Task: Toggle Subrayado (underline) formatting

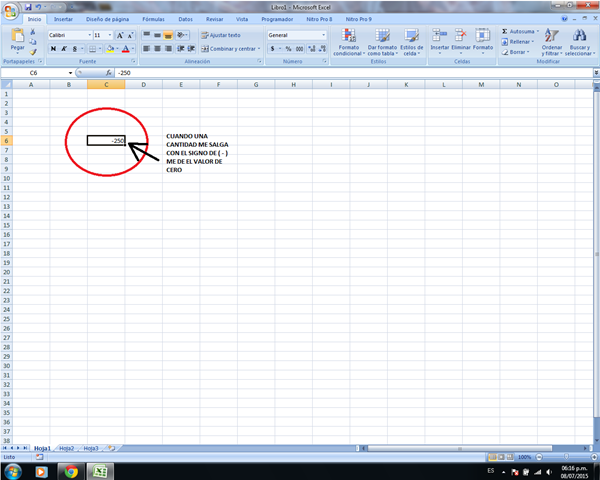Action: point(75,49)
